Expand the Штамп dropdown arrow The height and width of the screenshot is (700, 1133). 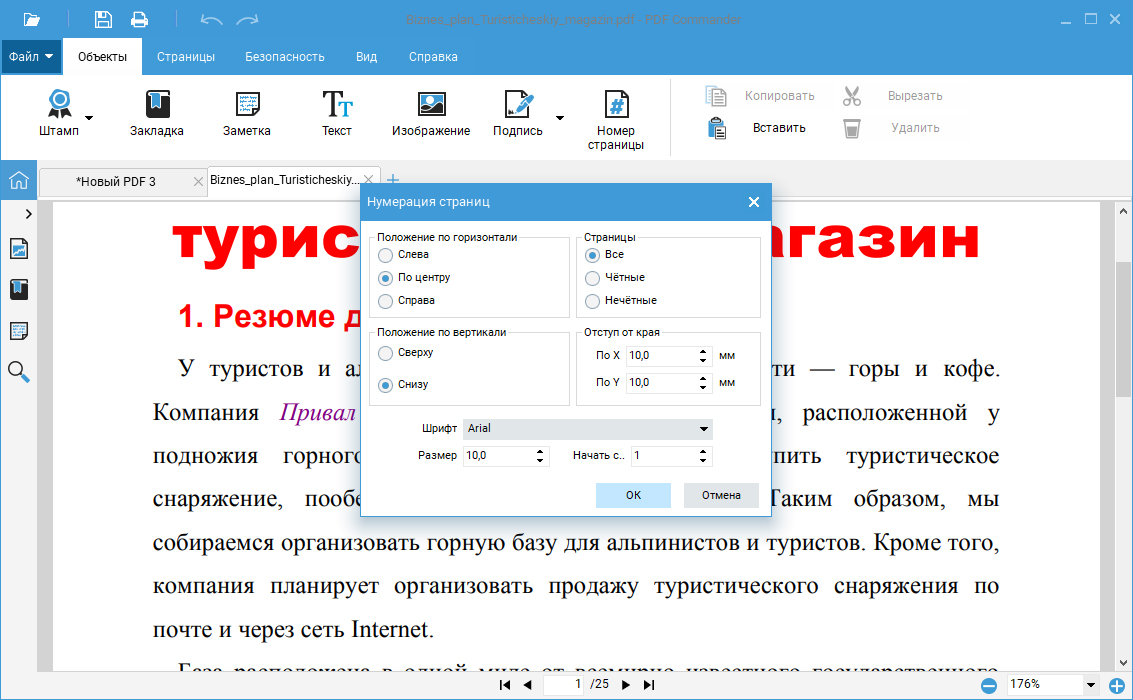(x=89, y=118)
